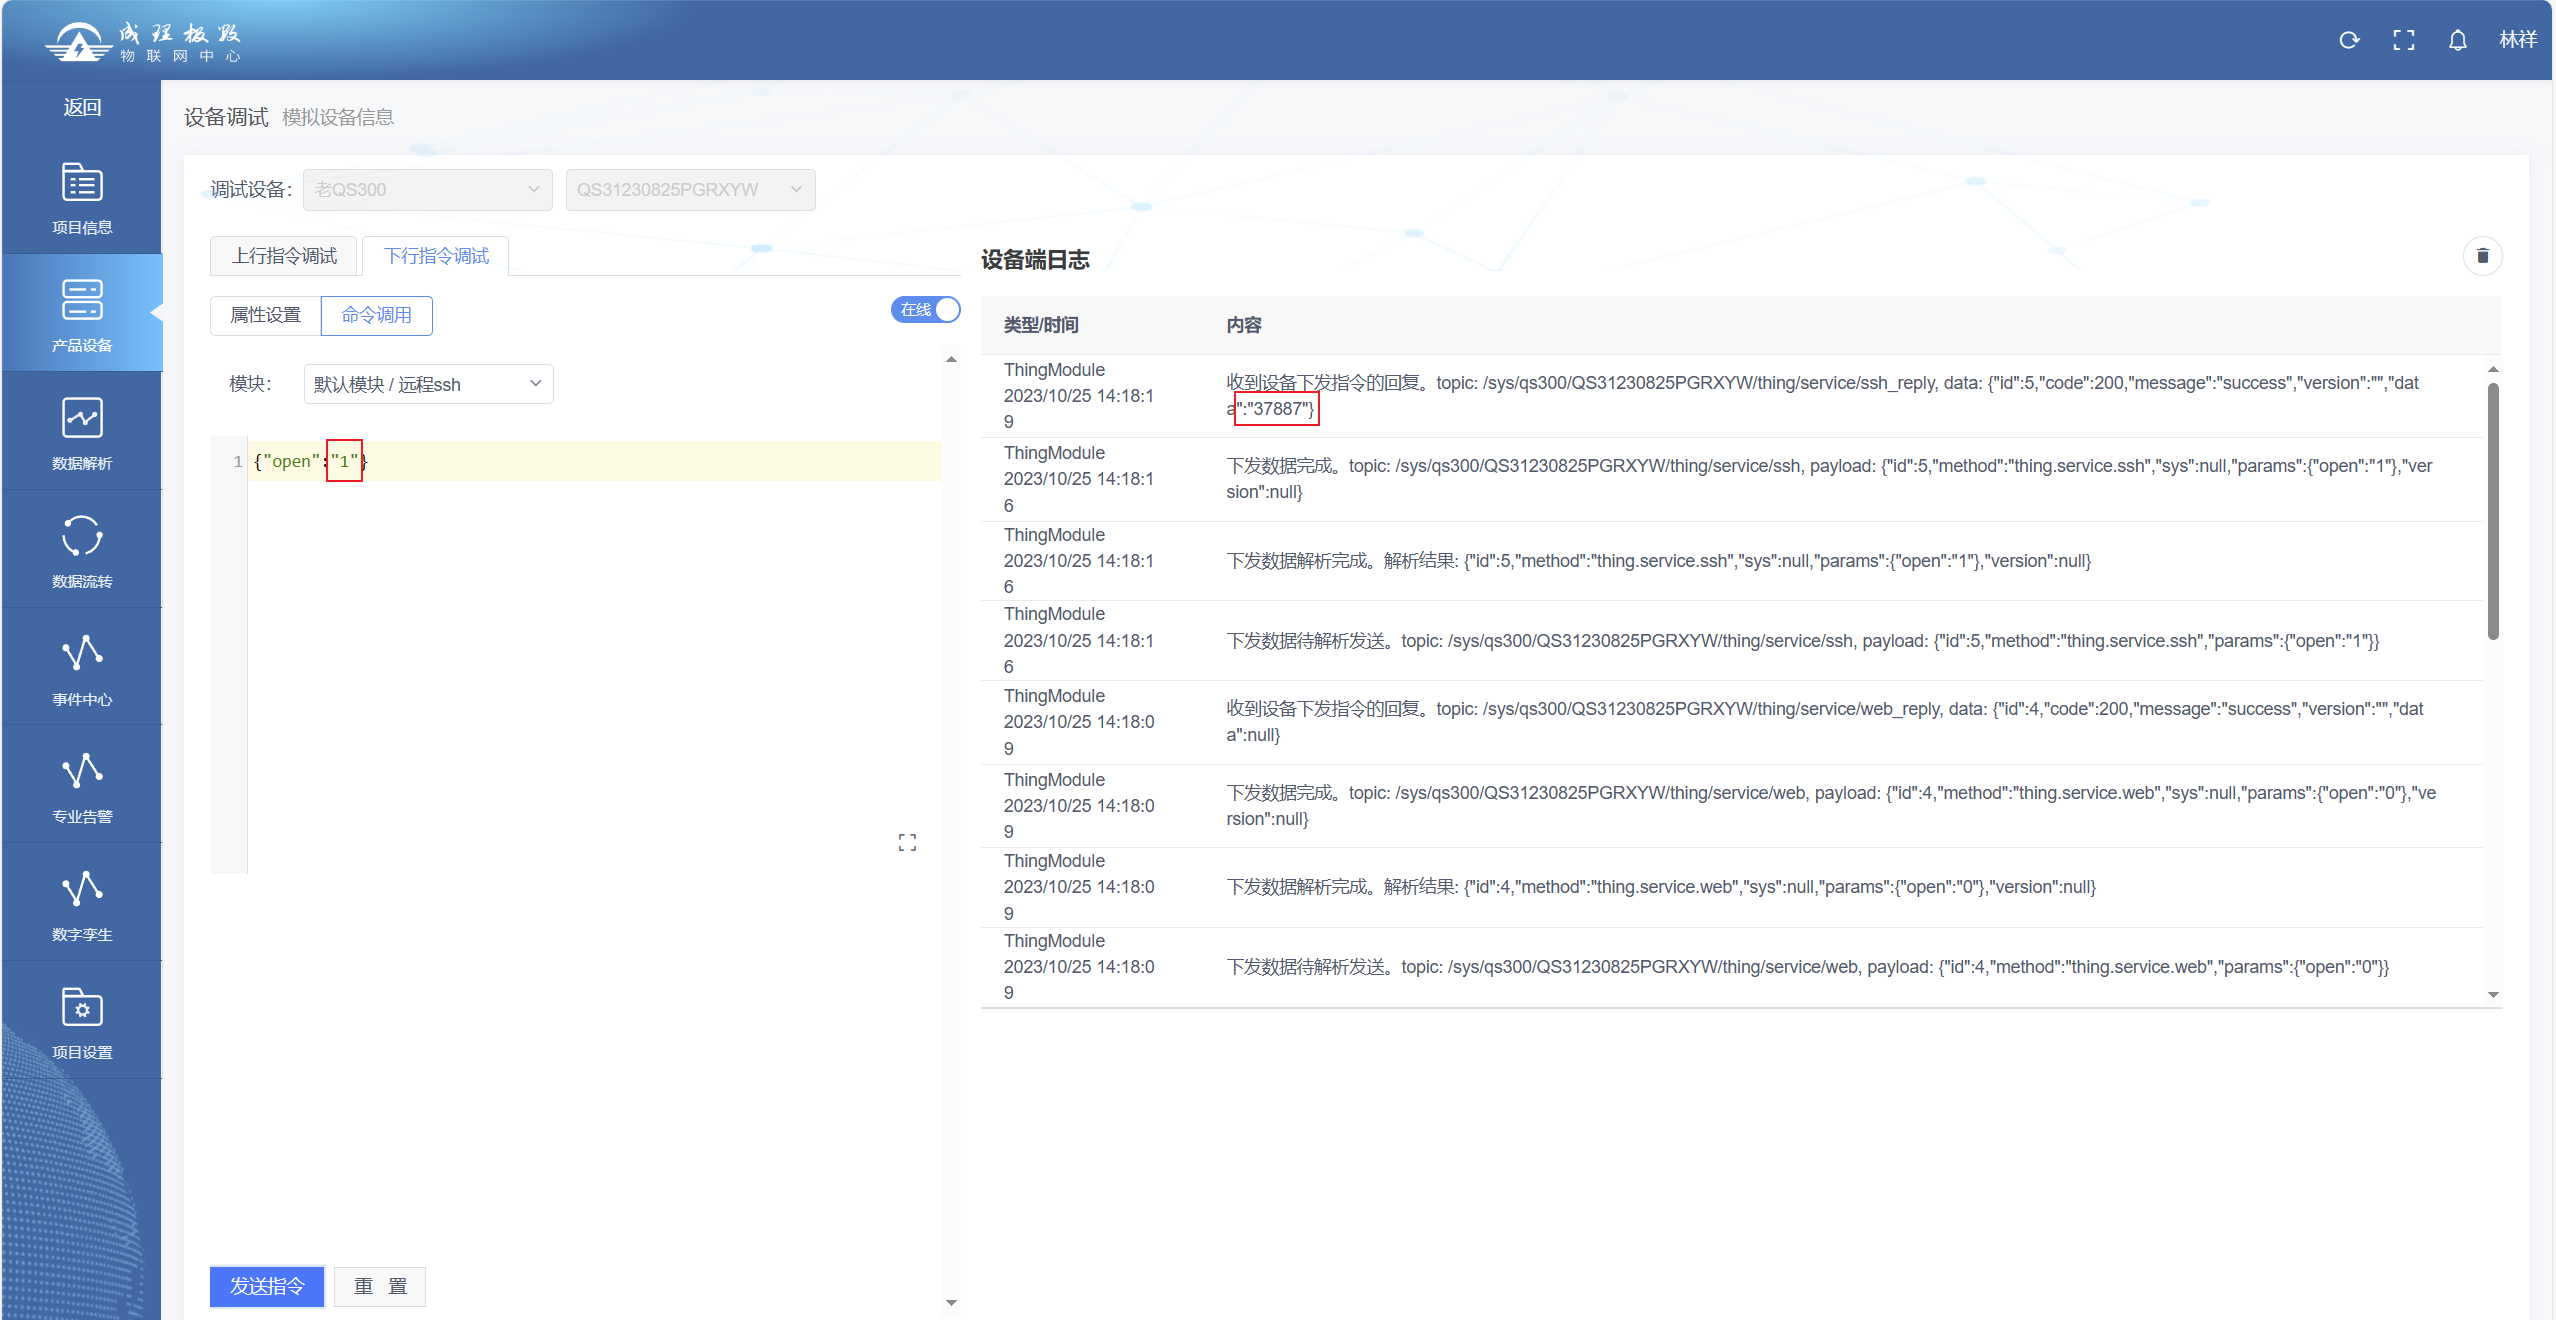Click the 下发数据待解析发送 web log entry
This screenshot has width=2556, height=1320.
tap(1732, 967)
